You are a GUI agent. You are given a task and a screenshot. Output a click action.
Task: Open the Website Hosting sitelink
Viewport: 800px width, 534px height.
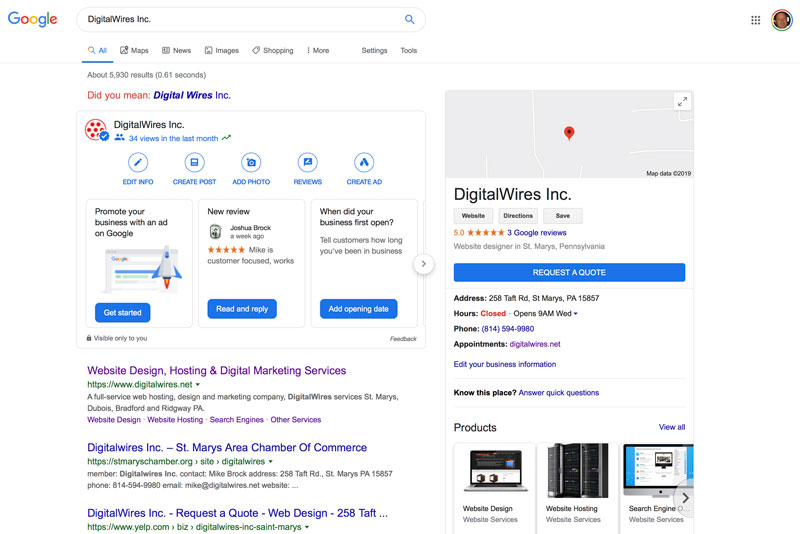click(175, 419)
